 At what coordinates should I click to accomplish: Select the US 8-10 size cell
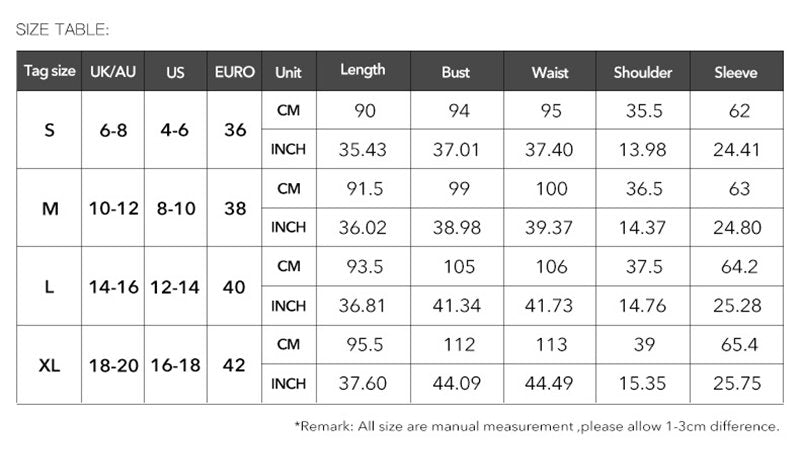coord(175,208)
